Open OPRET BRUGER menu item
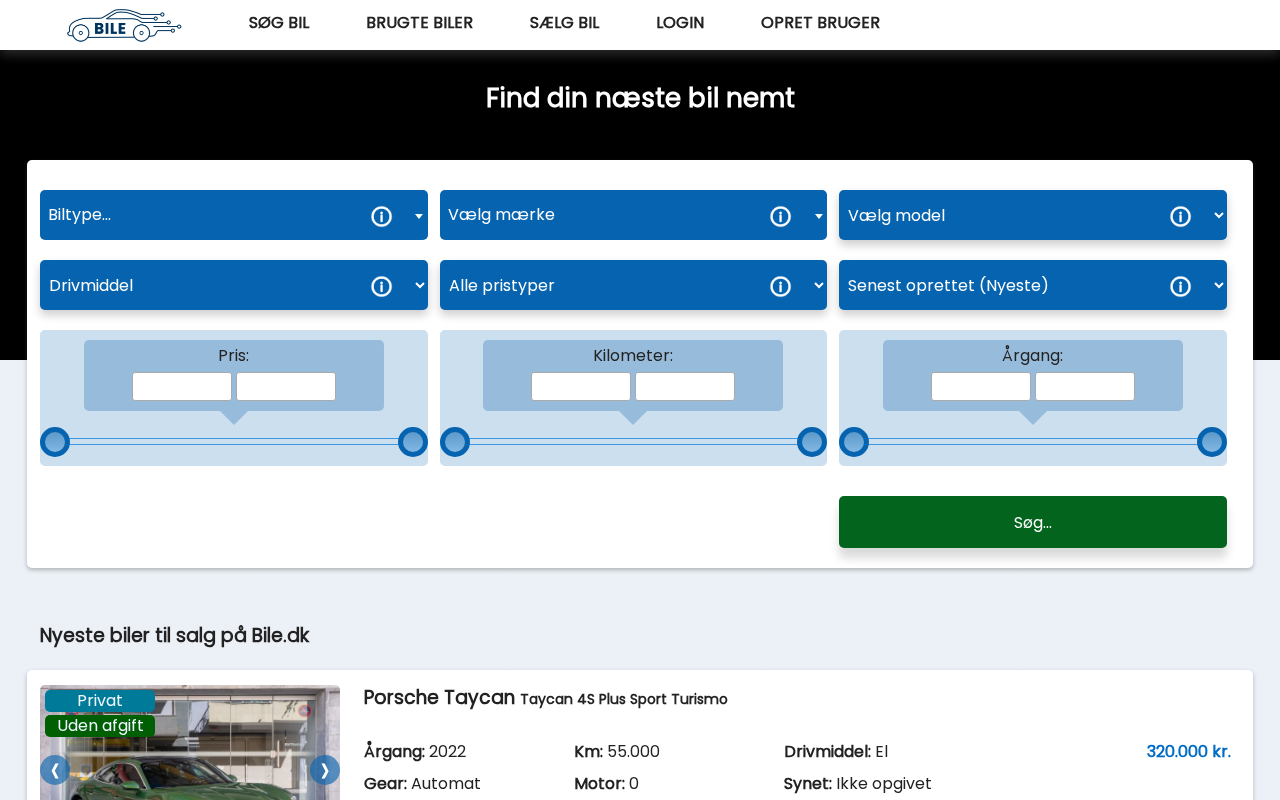The width and height of the screenshot is (1280, 800). point(820,23)
